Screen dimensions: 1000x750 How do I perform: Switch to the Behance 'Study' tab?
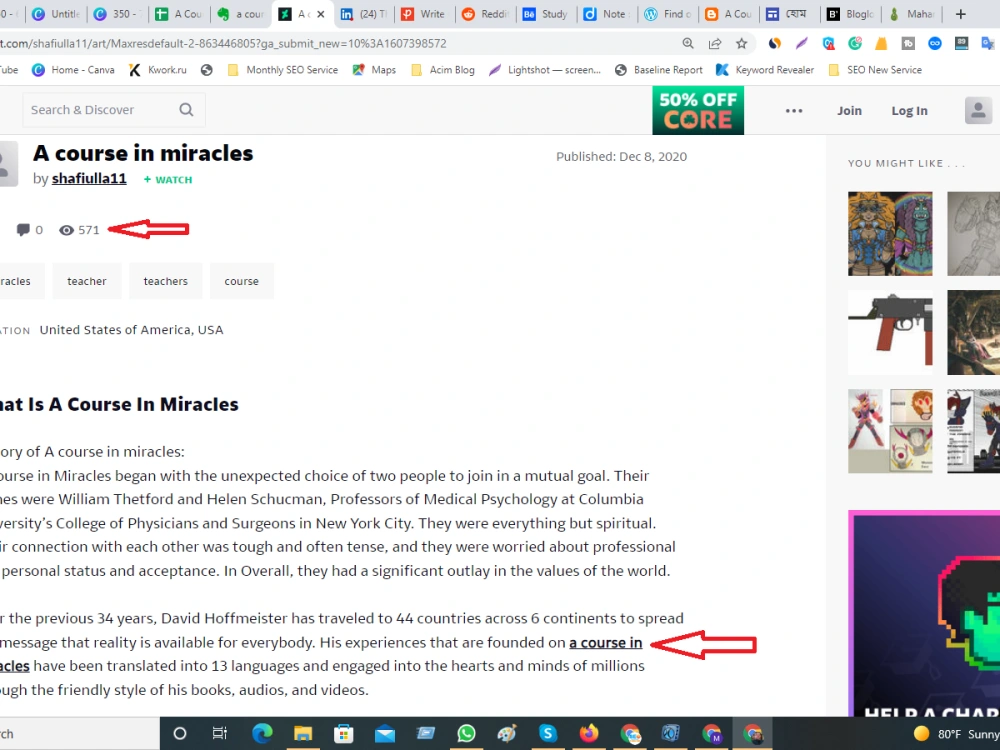[547, 14]
